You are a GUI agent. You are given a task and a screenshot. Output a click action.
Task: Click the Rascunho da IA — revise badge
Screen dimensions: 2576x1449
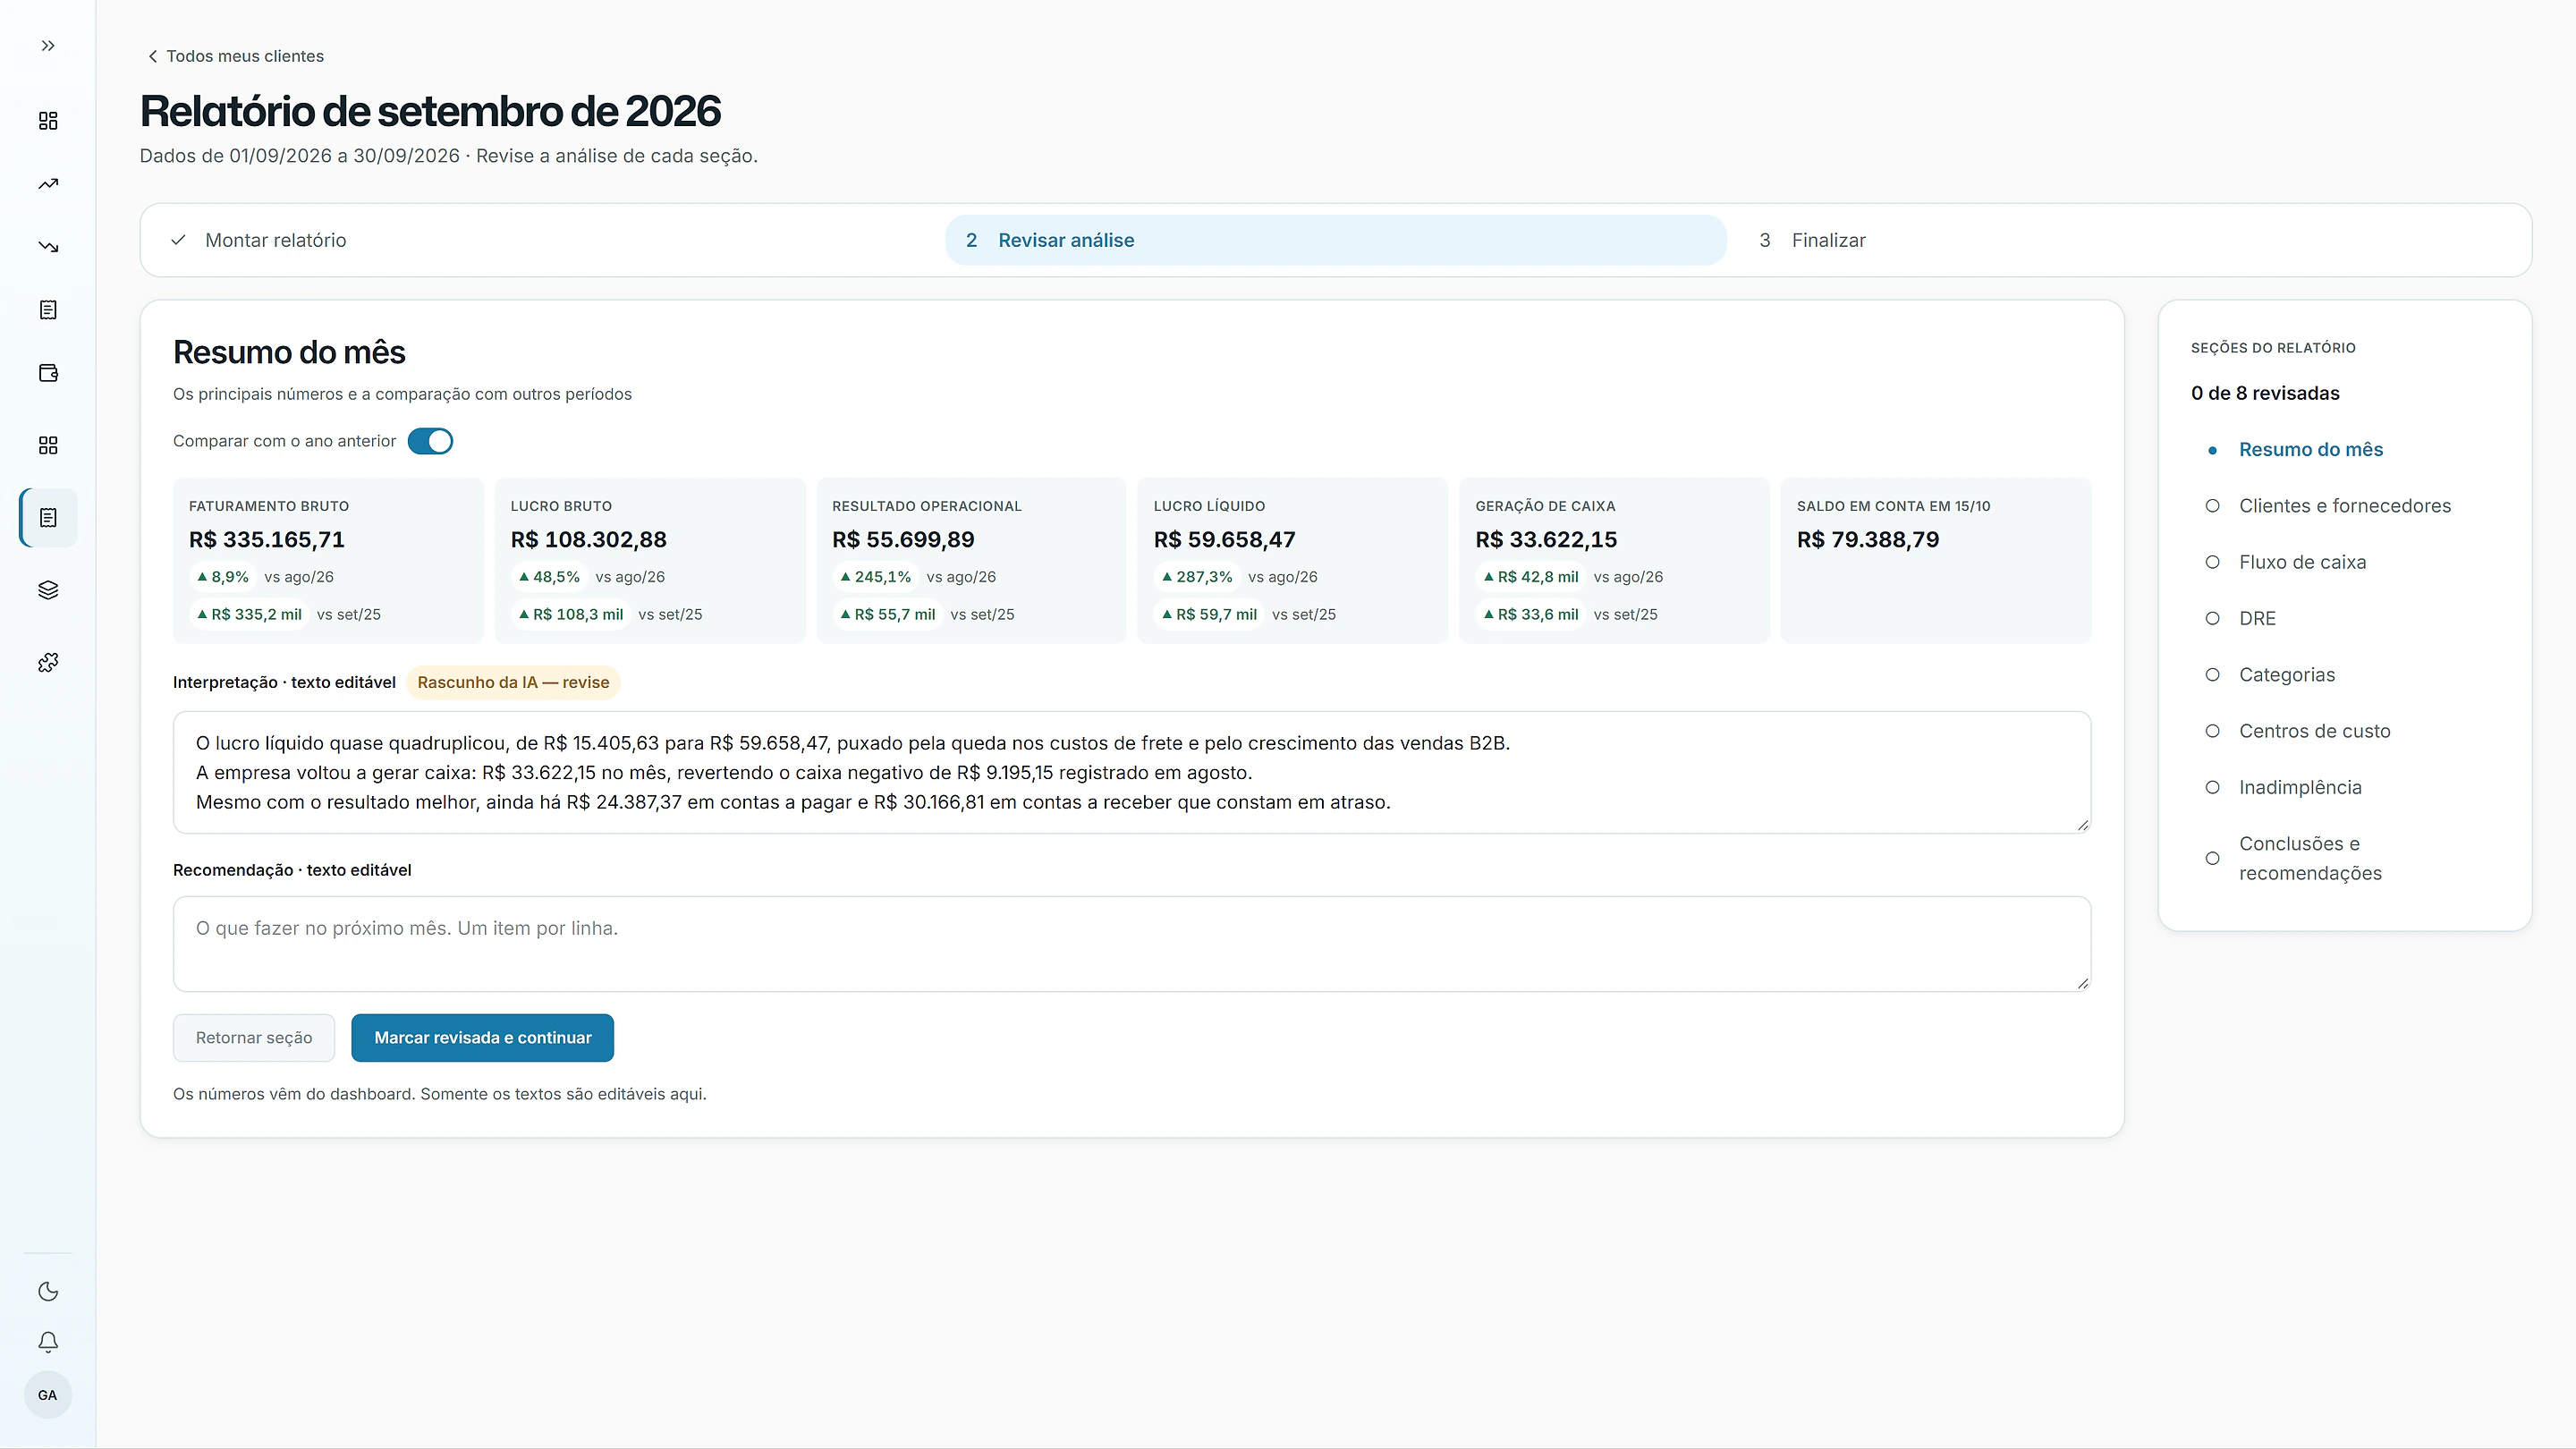513,682
